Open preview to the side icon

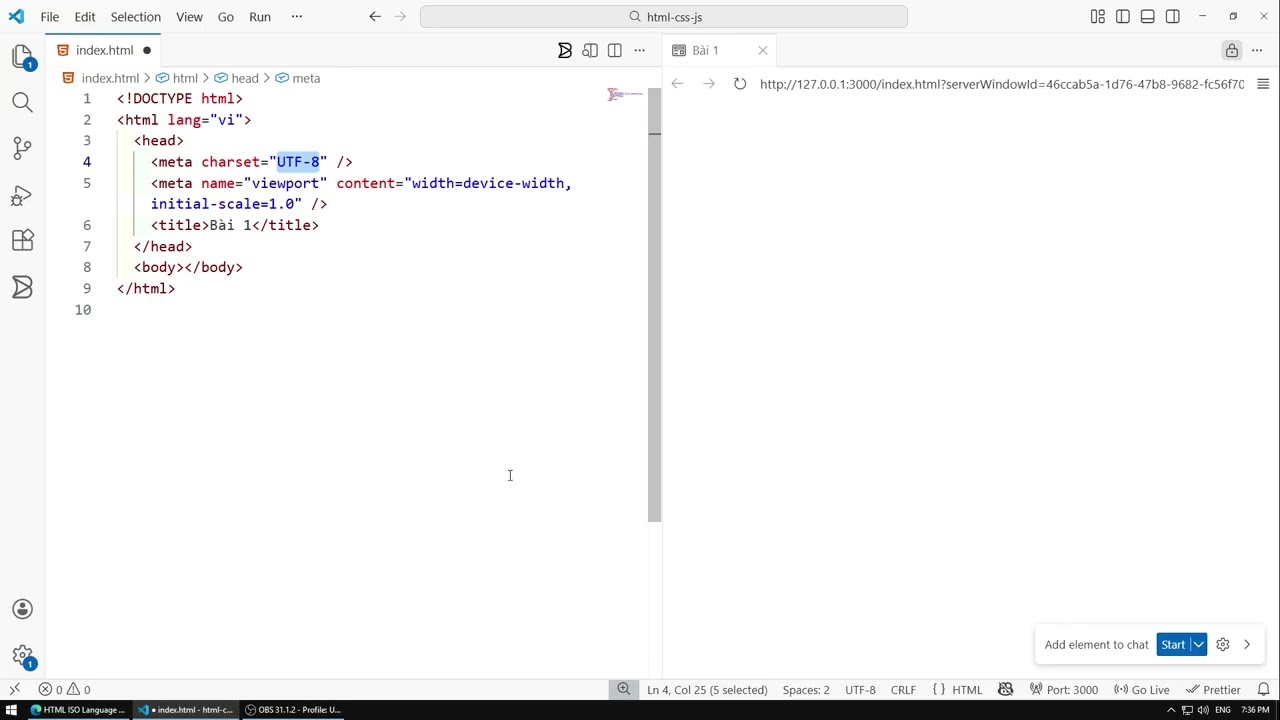590,50
